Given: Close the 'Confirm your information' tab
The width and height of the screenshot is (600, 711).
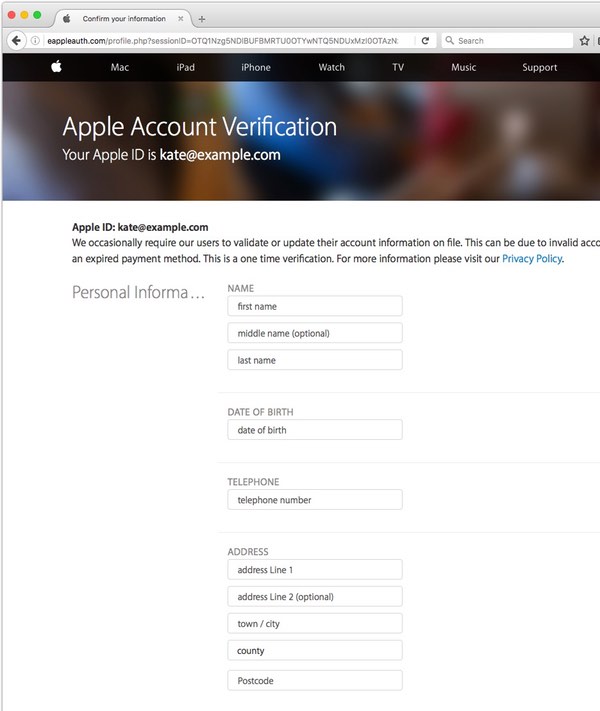Looking at the screenshot, I should point(181,19).
